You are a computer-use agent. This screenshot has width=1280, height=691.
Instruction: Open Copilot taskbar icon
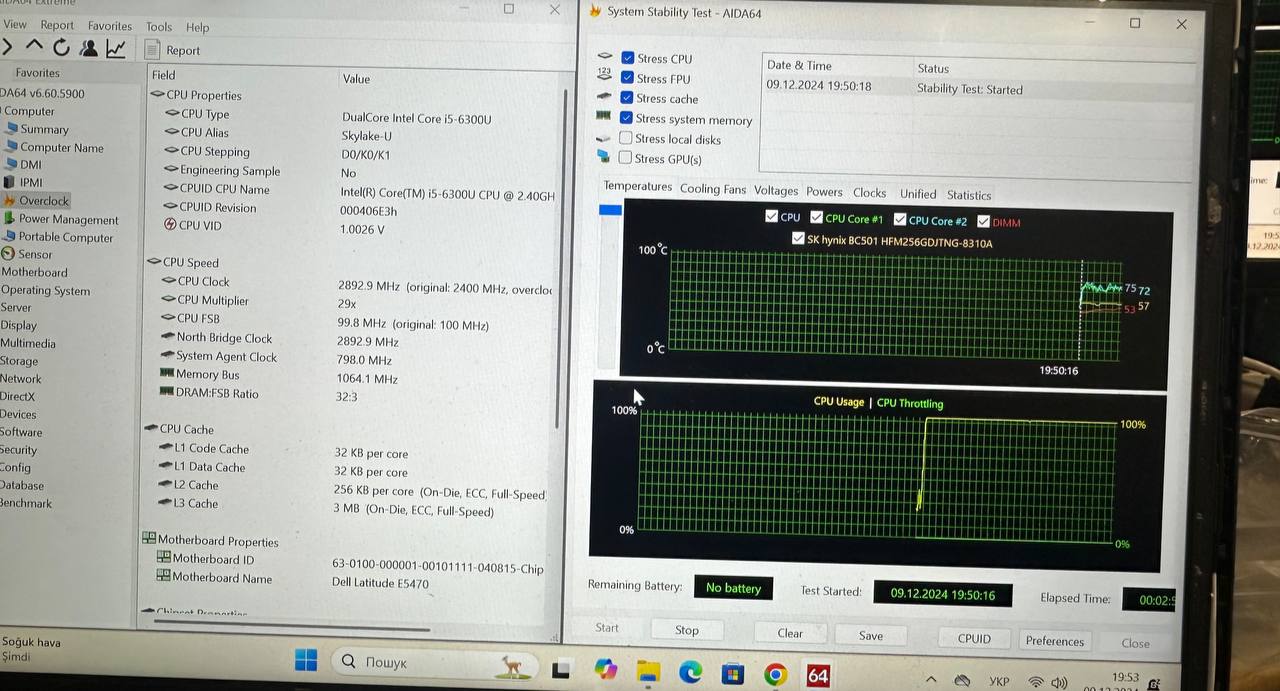point(606,669)
